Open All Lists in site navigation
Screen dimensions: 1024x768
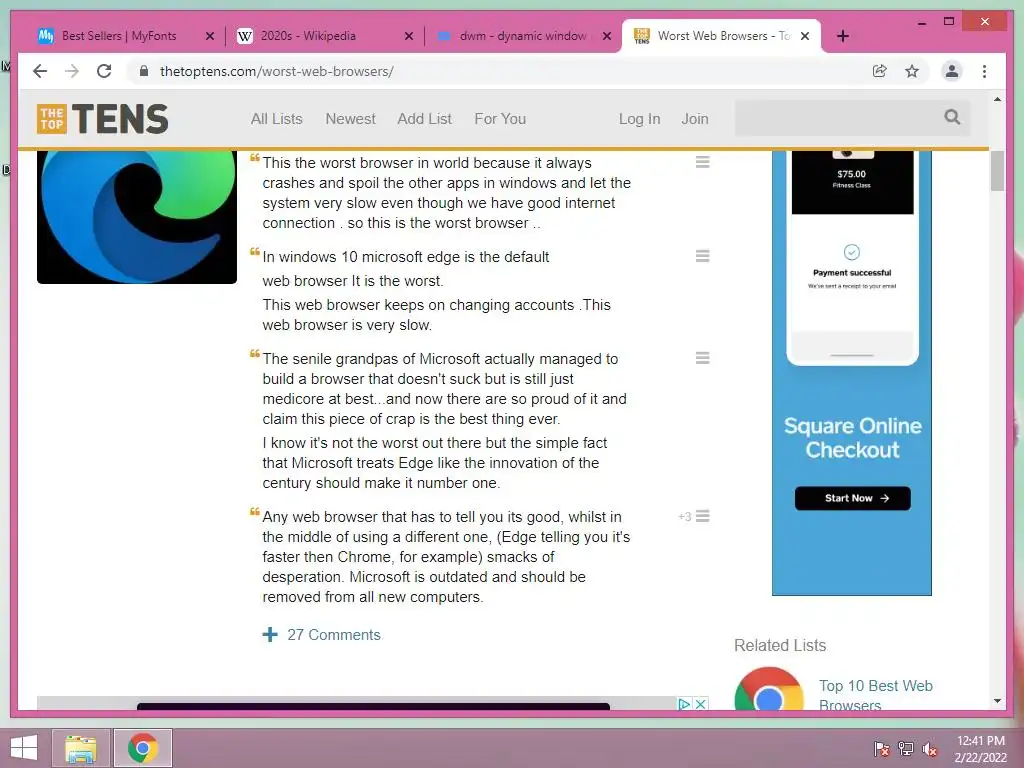(x=276, y=119)
